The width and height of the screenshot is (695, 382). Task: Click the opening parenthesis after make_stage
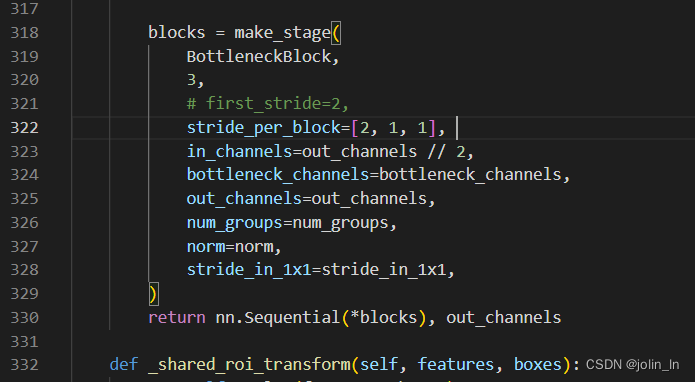point(336,34)
